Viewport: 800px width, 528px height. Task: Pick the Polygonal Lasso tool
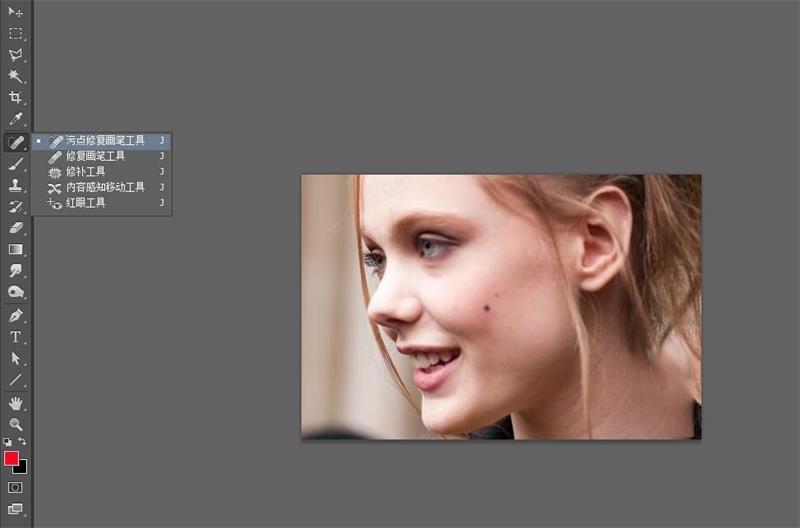point(15,55)
